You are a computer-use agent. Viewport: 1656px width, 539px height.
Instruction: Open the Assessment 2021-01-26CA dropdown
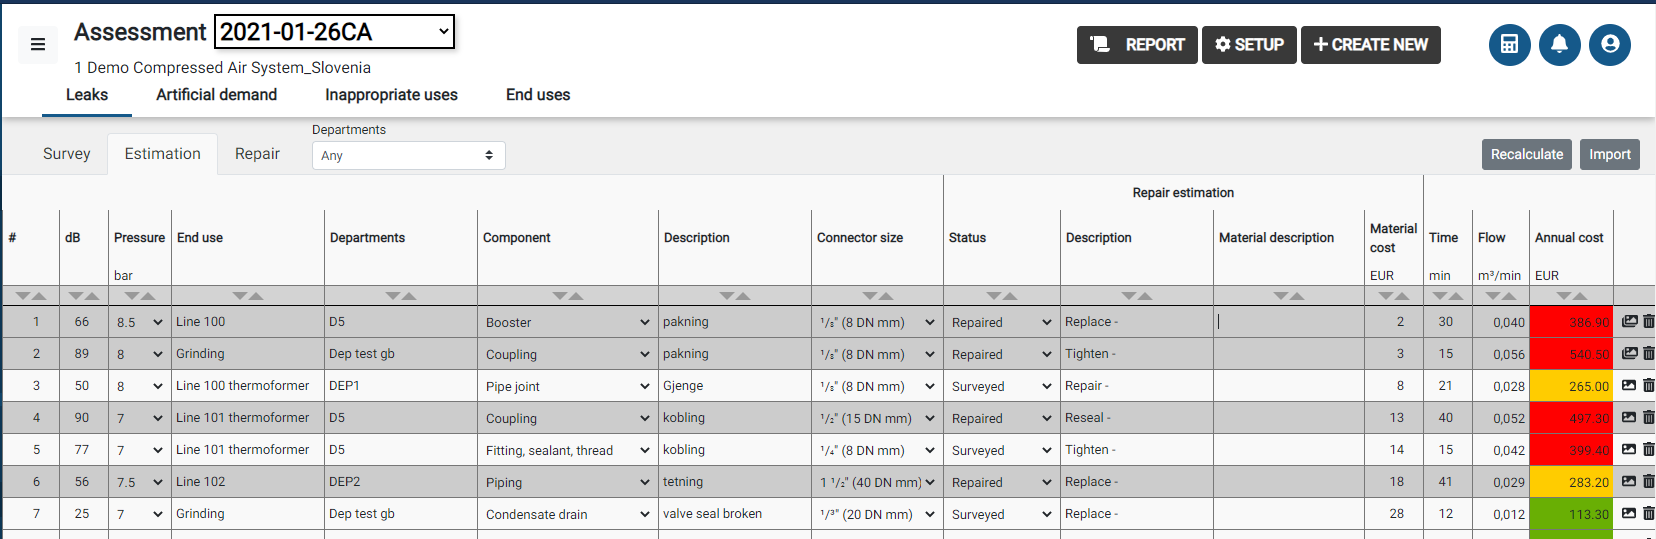click(x=334, y=32)
